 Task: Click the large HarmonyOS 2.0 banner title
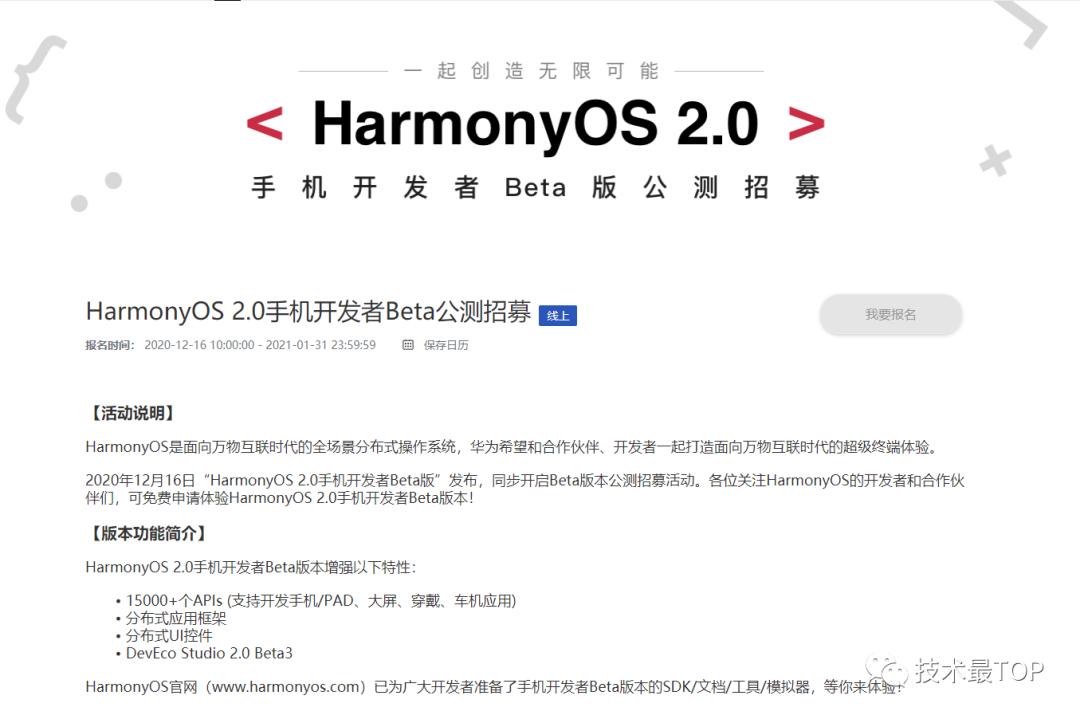[x=536, y=124]
